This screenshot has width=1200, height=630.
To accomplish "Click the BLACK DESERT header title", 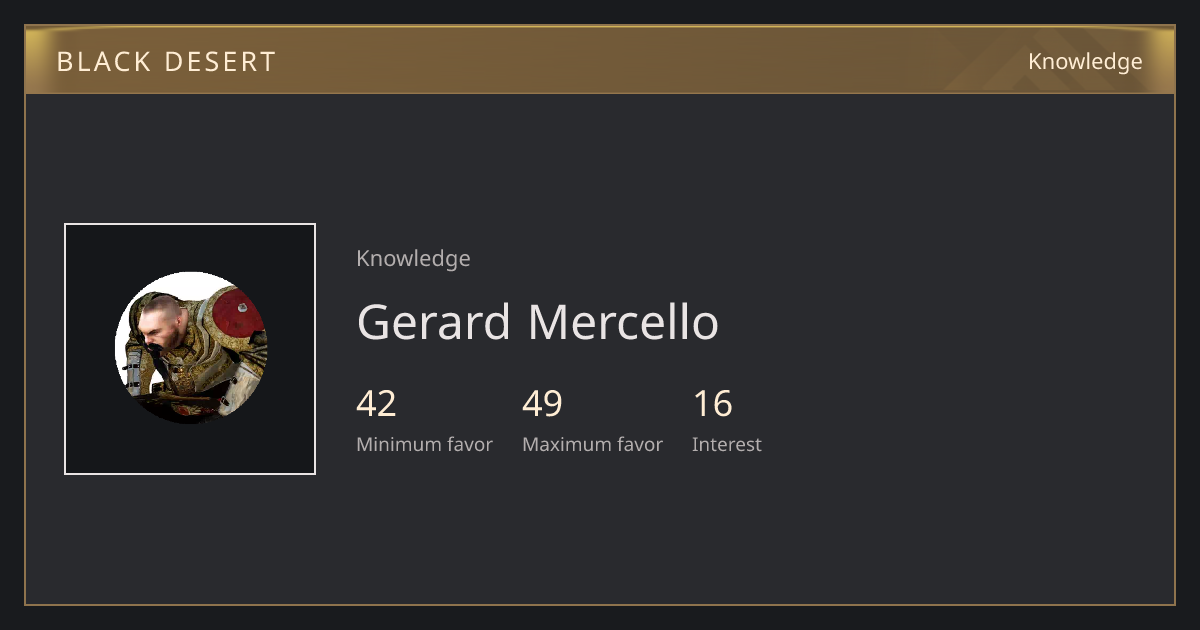I will pyautogui.click(x=166, y=62).
